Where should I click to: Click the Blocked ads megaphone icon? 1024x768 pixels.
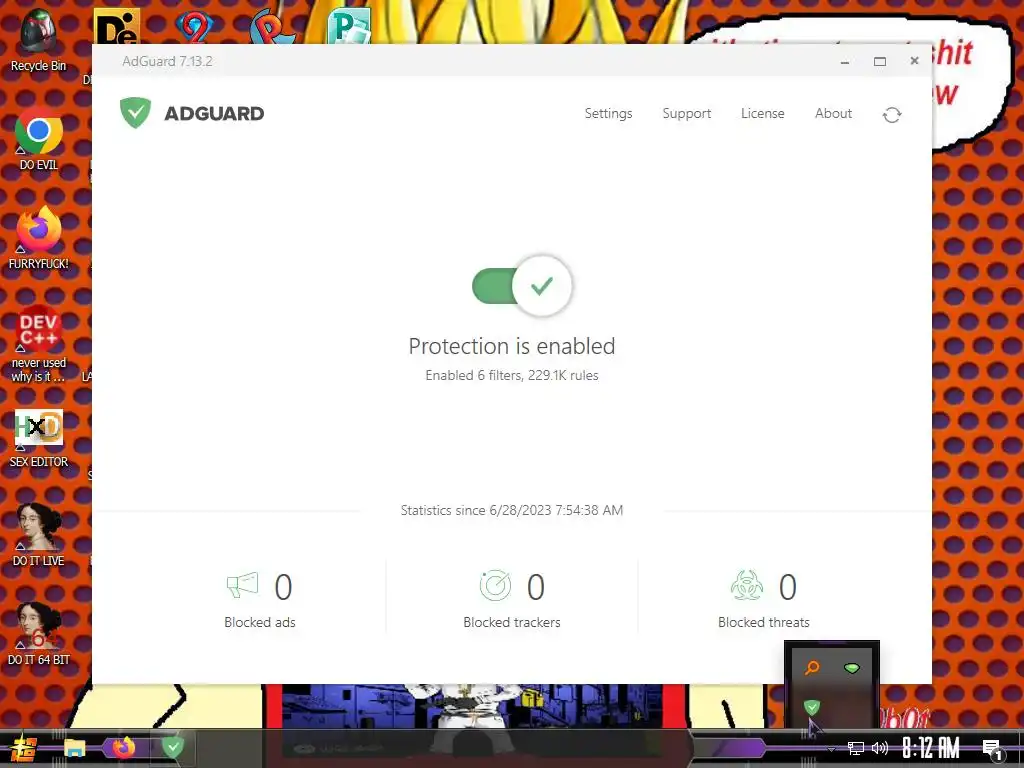242,585
